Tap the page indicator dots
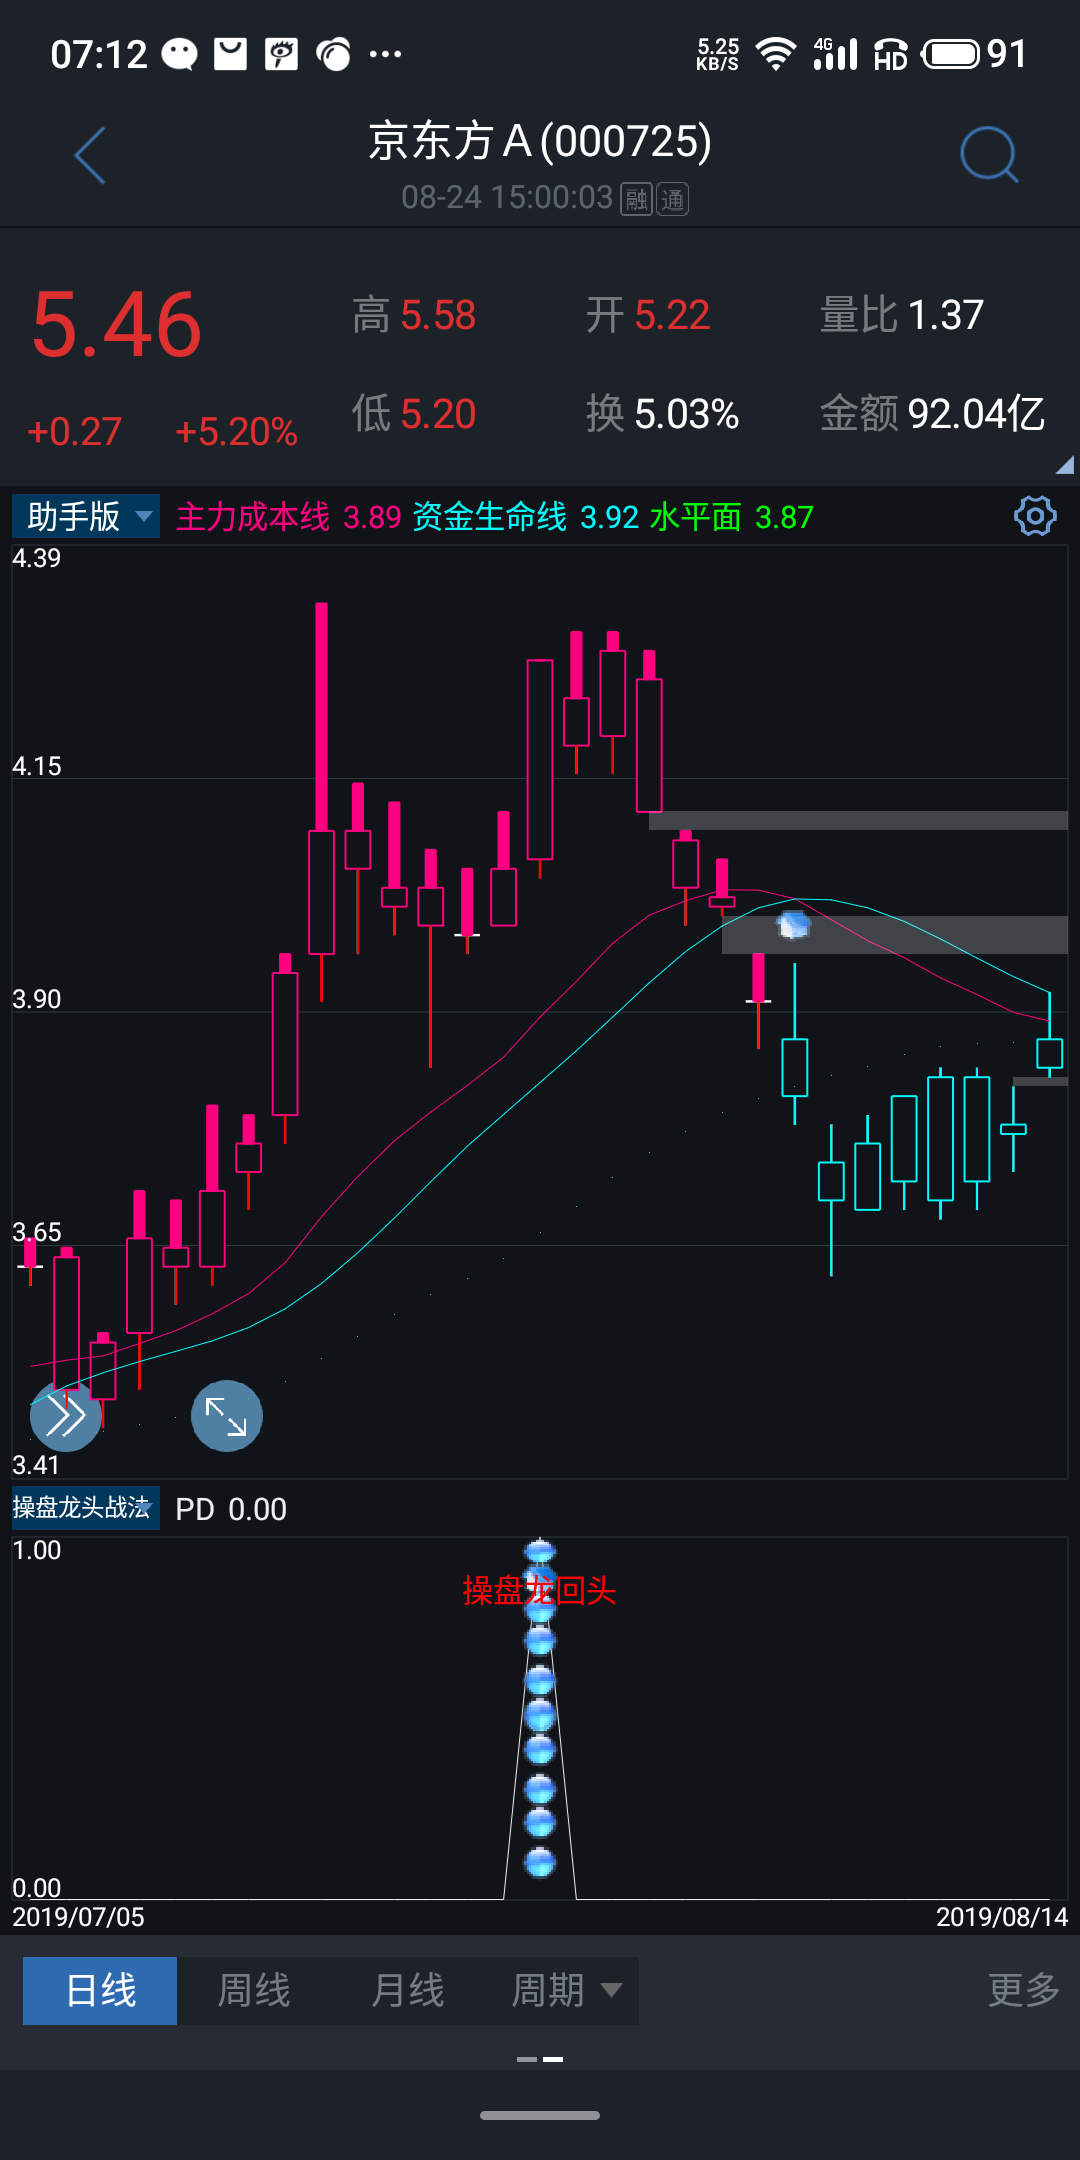 (x=540, y=2059)
